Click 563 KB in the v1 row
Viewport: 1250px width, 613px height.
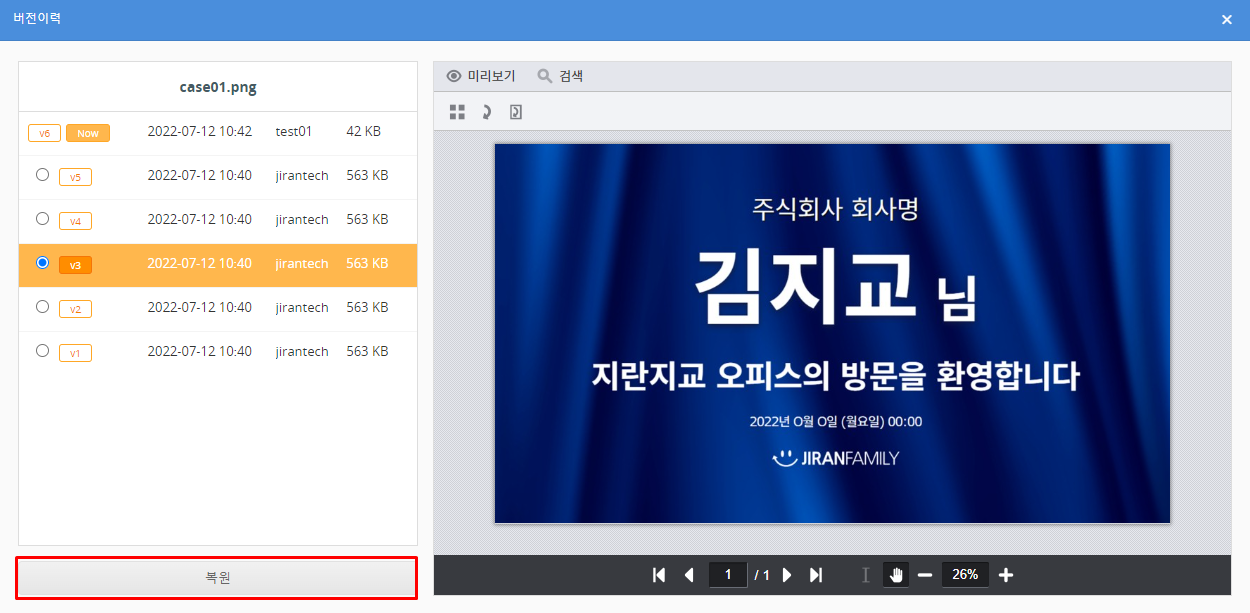pos(367,351)
